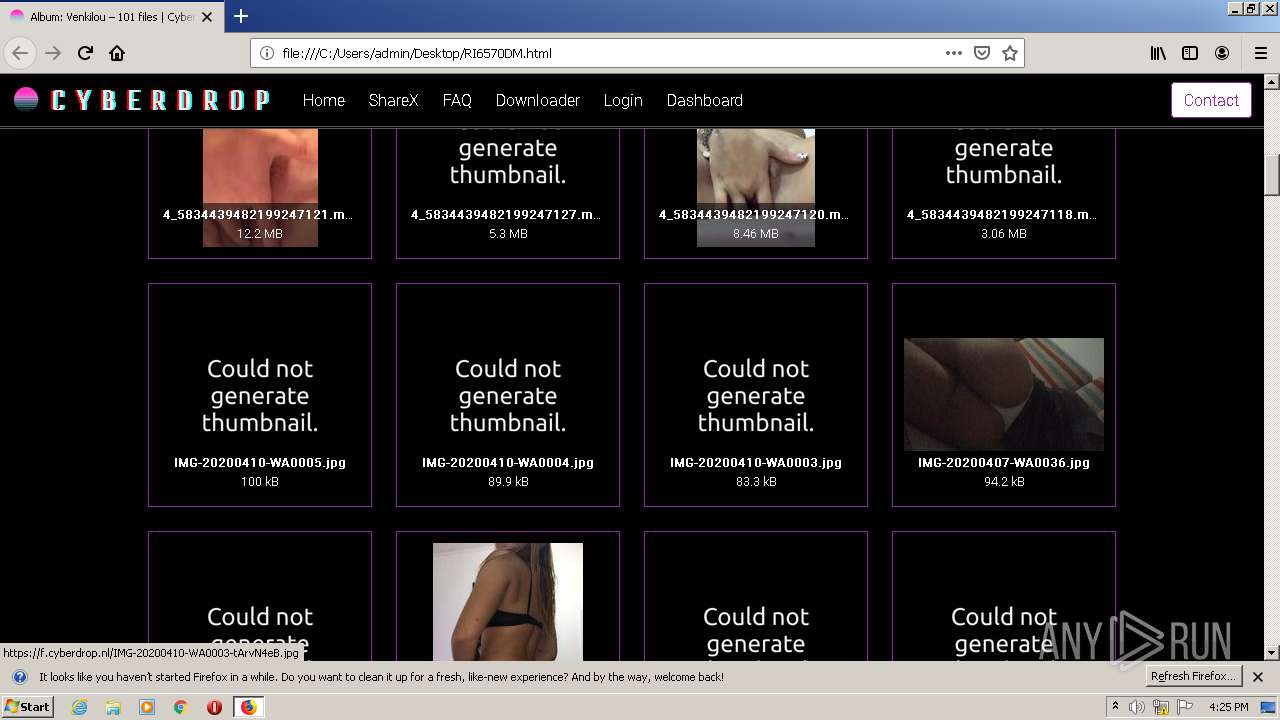Click the thumbnail above 4_5834439482199247120 8.46 MB

[756, 187]
